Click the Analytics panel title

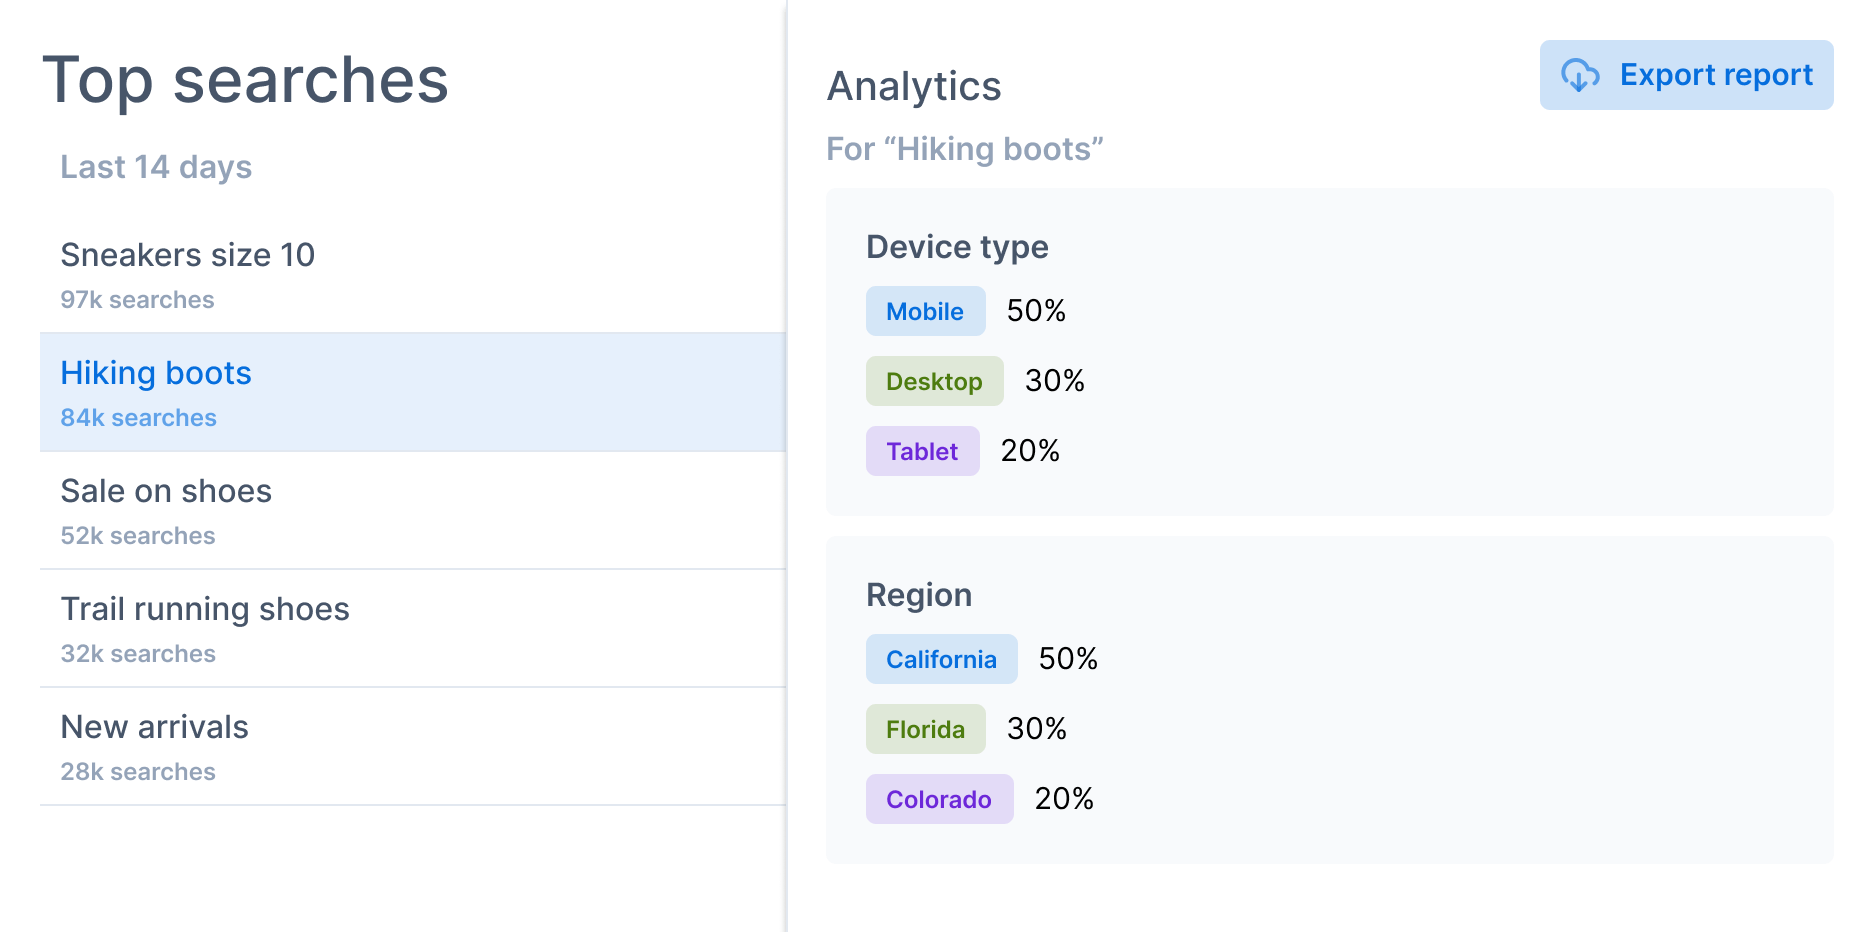[914, 86]
